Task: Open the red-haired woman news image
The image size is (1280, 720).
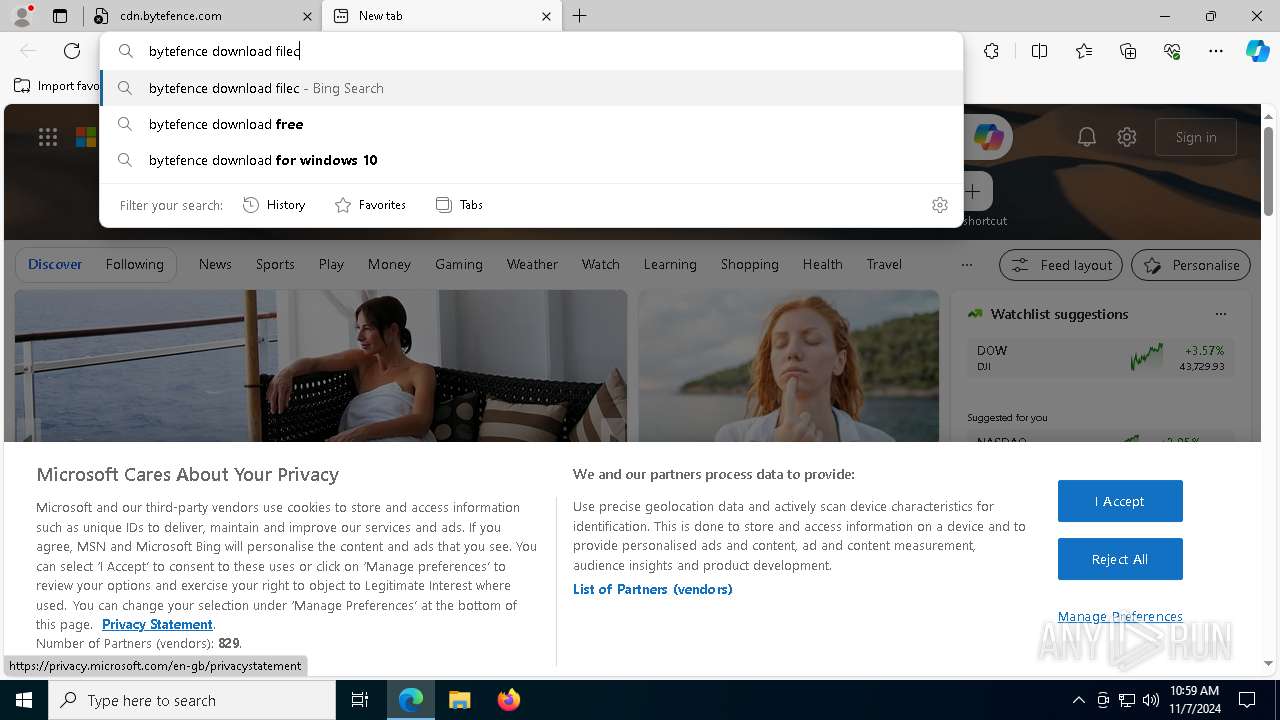Action: 789,365
